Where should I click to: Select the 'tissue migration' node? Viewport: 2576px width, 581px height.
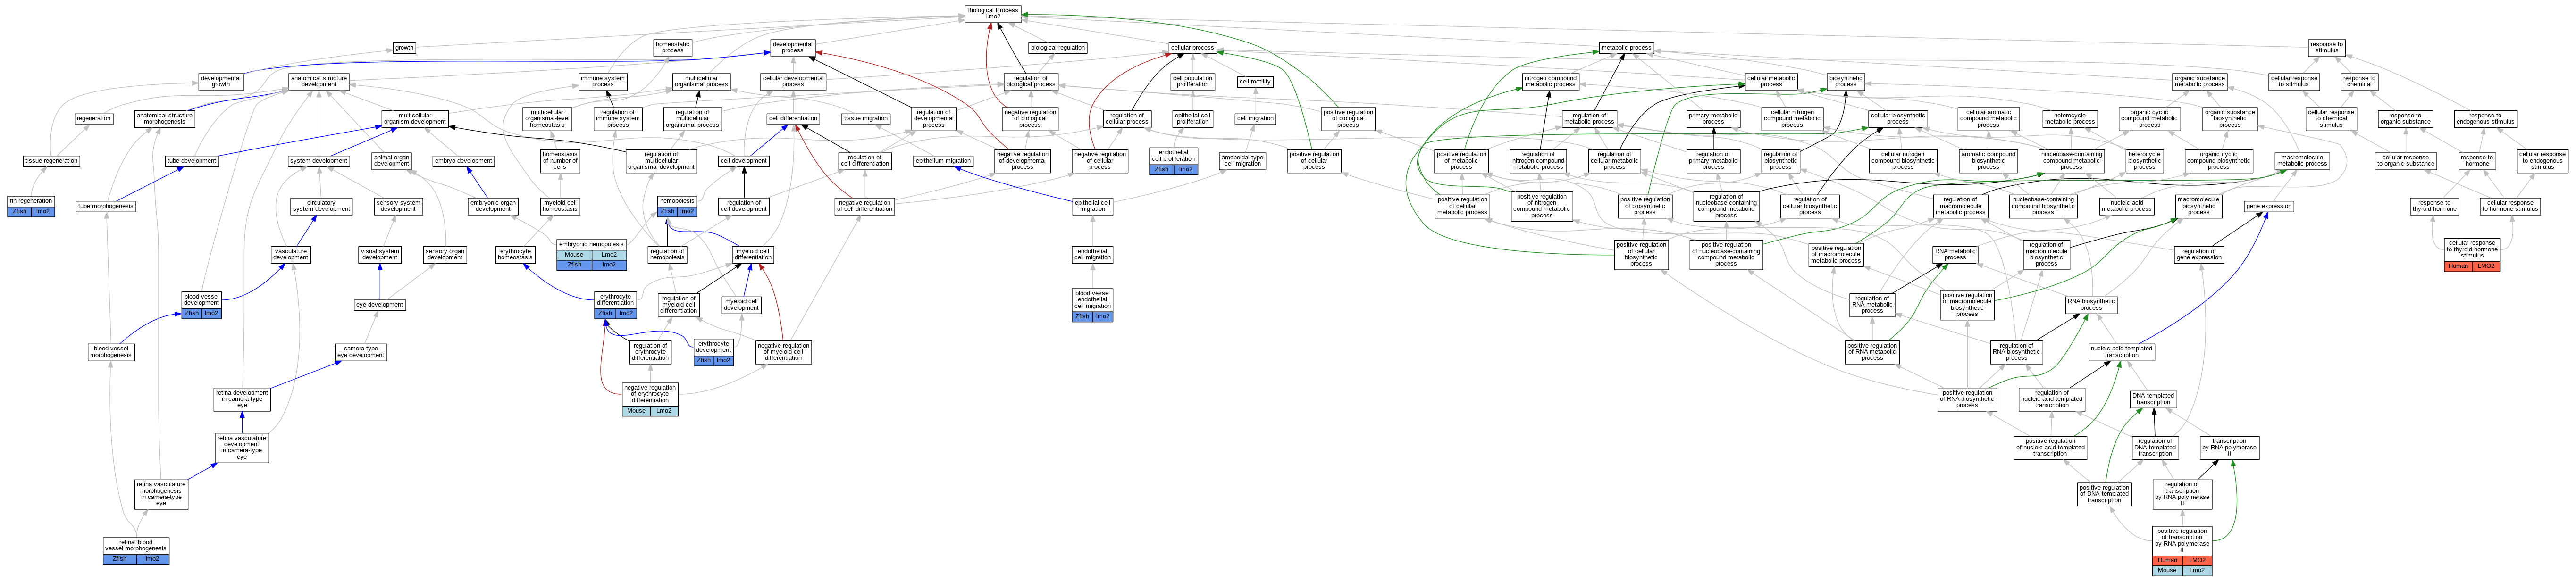(865, 119)
